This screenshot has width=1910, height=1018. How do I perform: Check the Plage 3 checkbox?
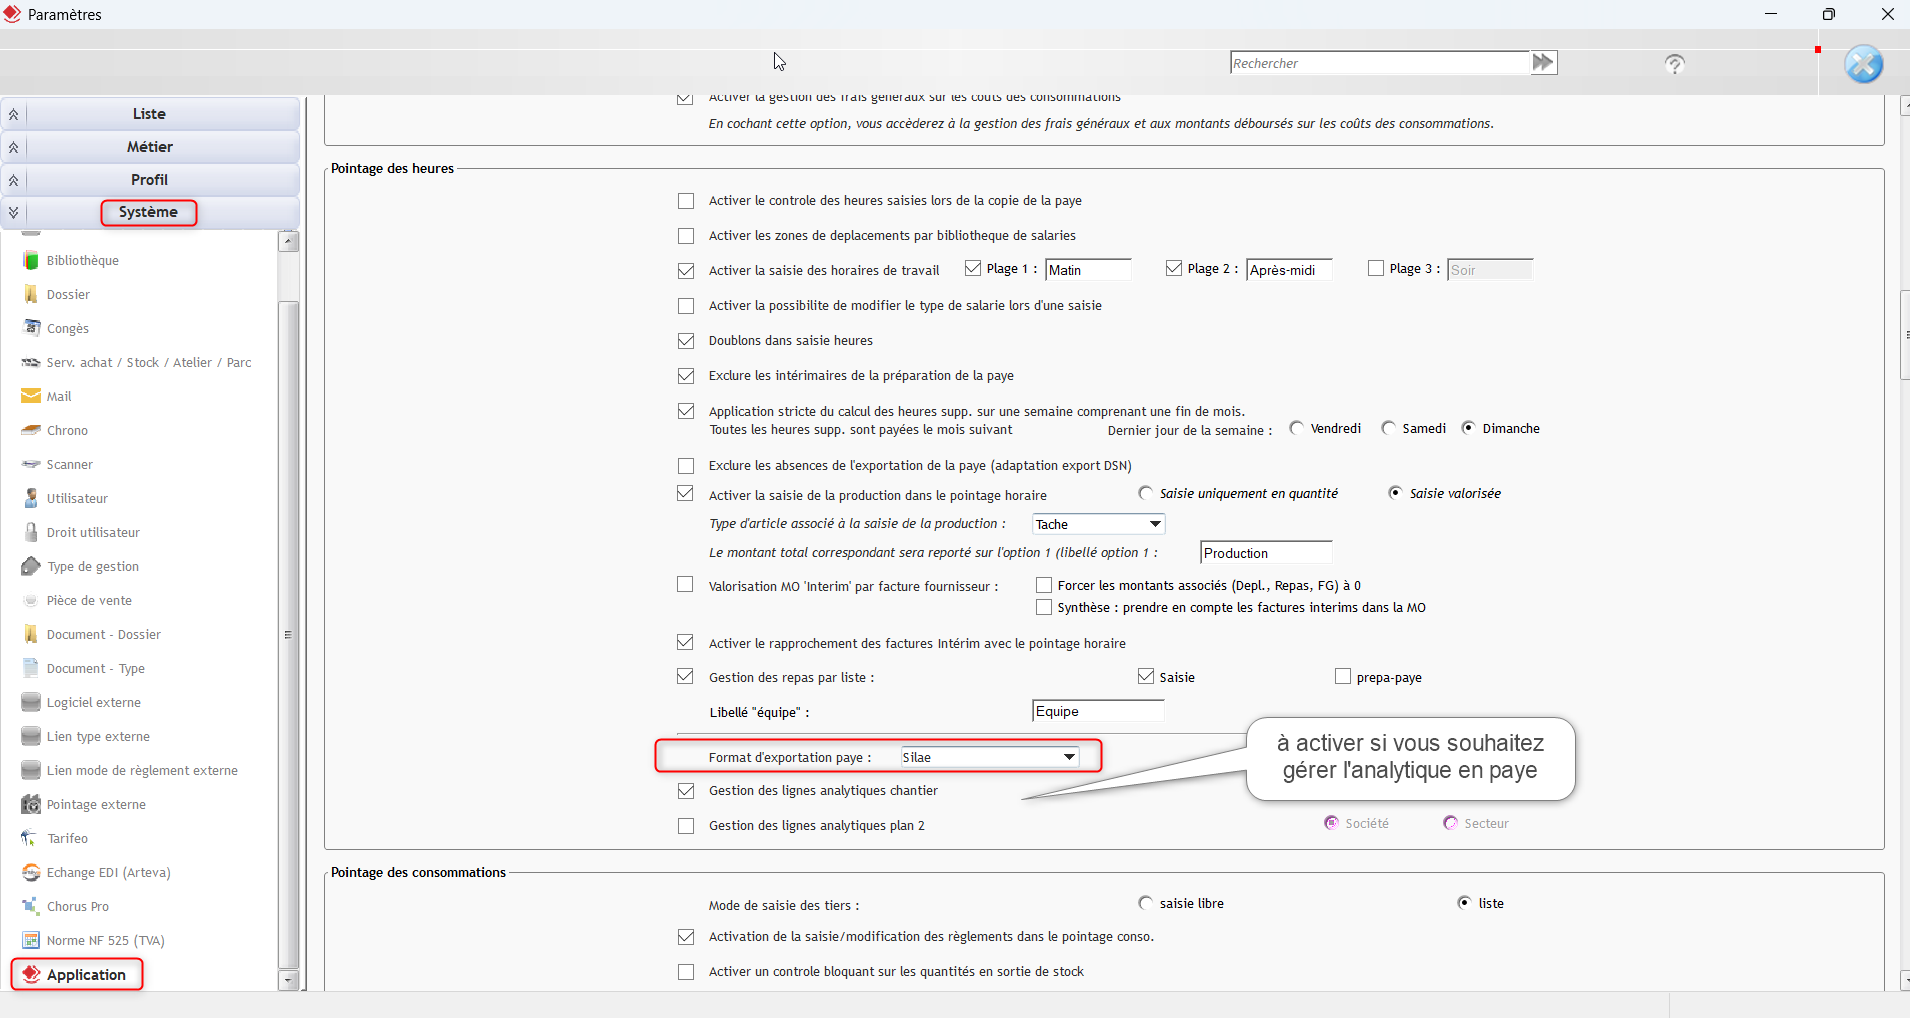(1376, 269)
